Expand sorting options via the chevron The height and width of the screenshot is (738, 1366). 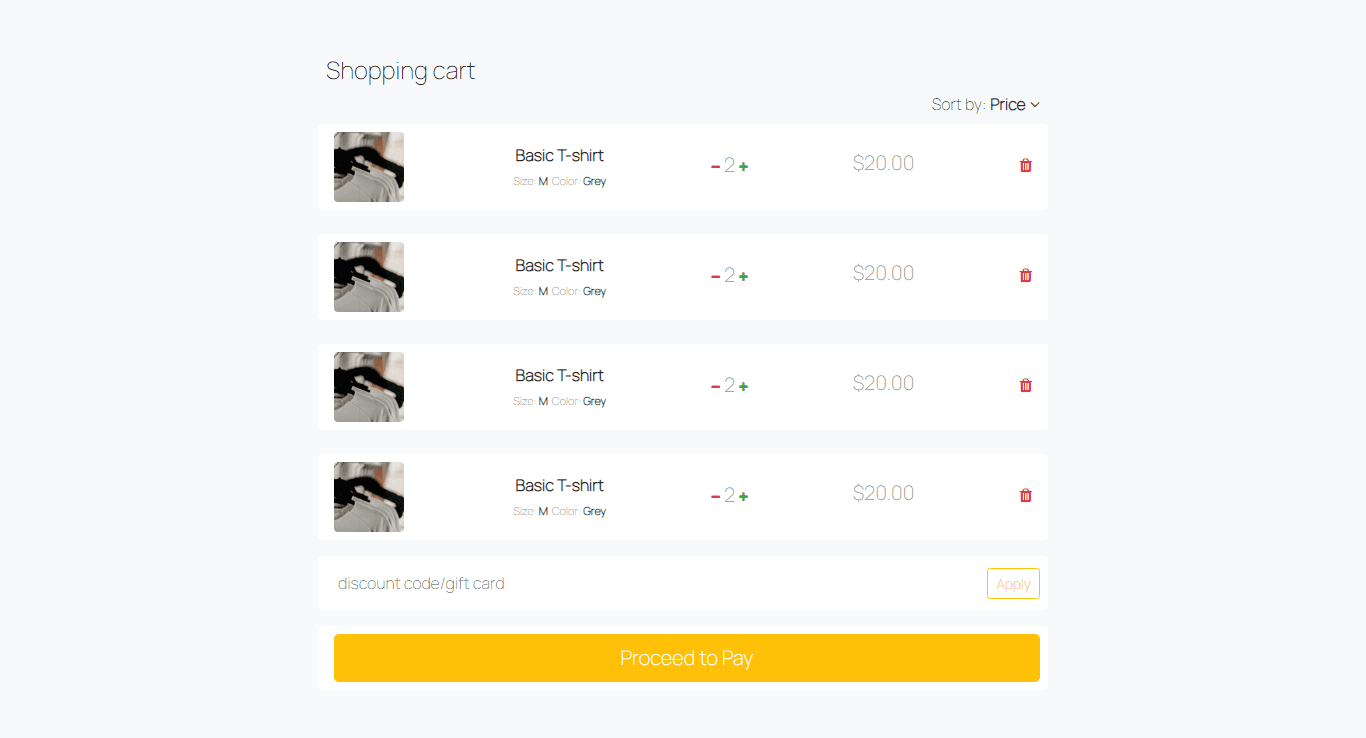coord(1035,104)
